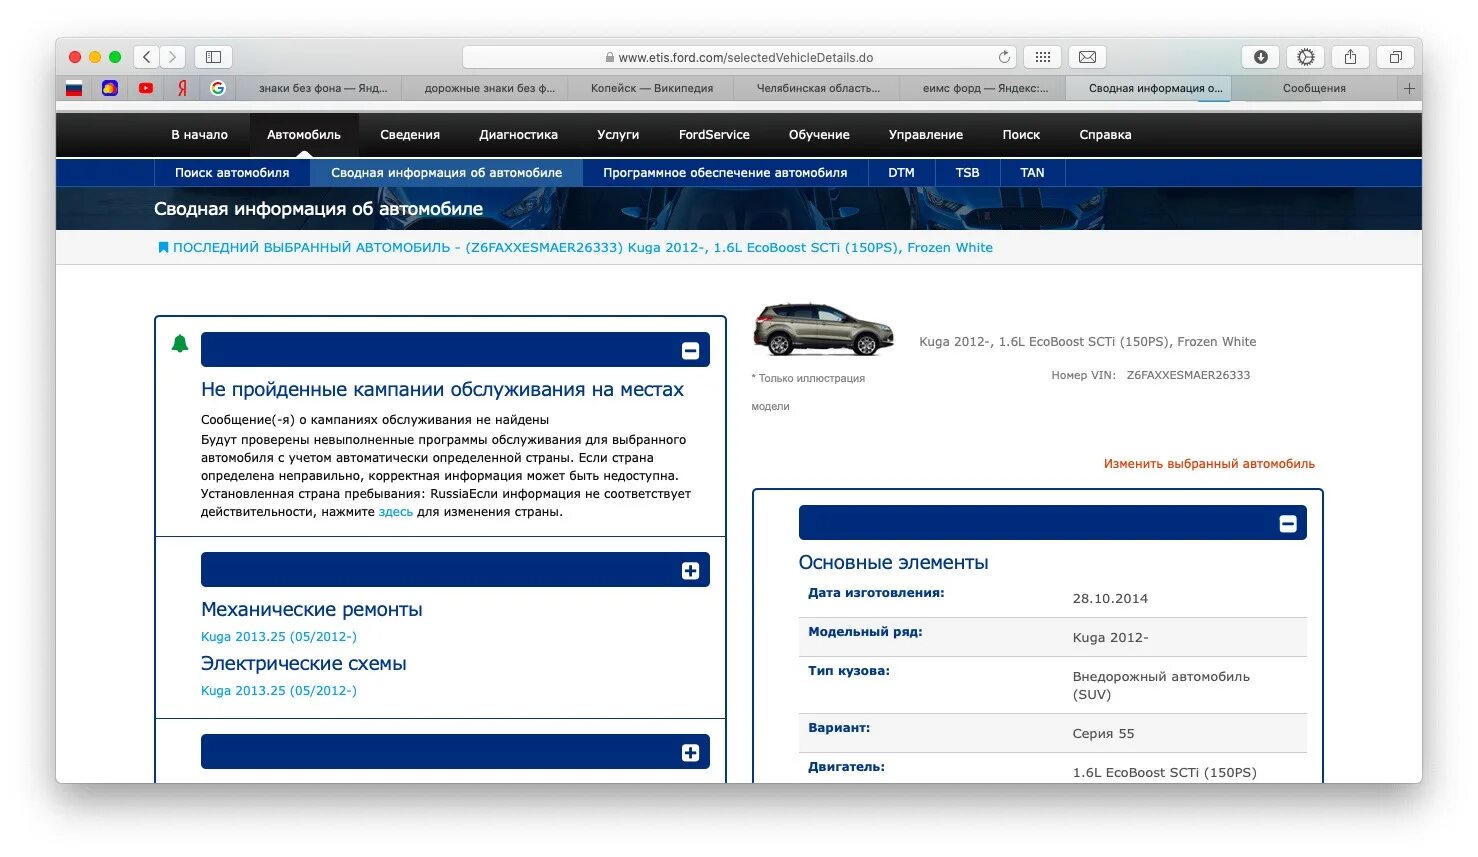This screenshot has width=1478, height=857.
Task: Open the Управление menu
Action: 926,135
